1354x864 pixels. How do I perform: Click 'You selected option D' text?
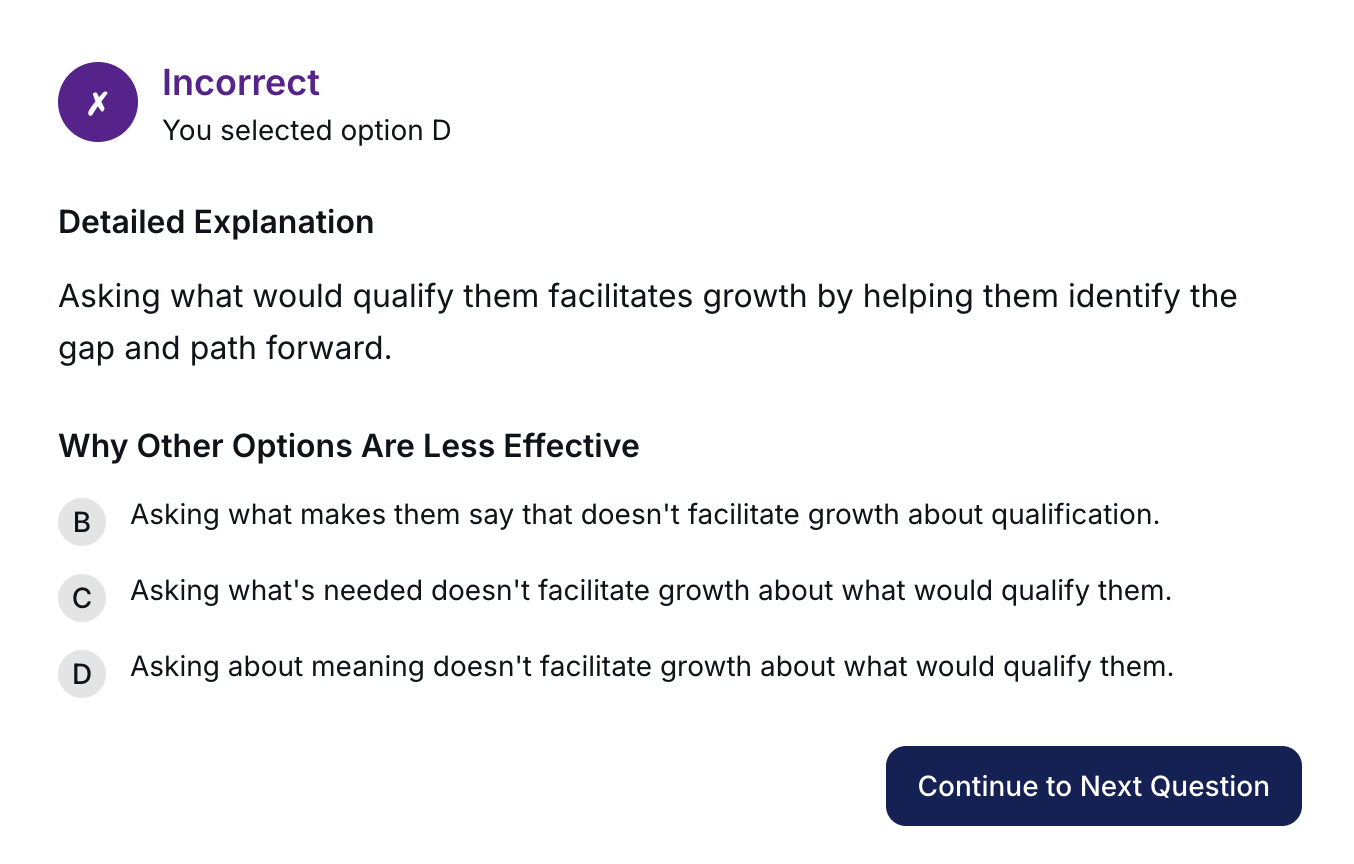306,131
